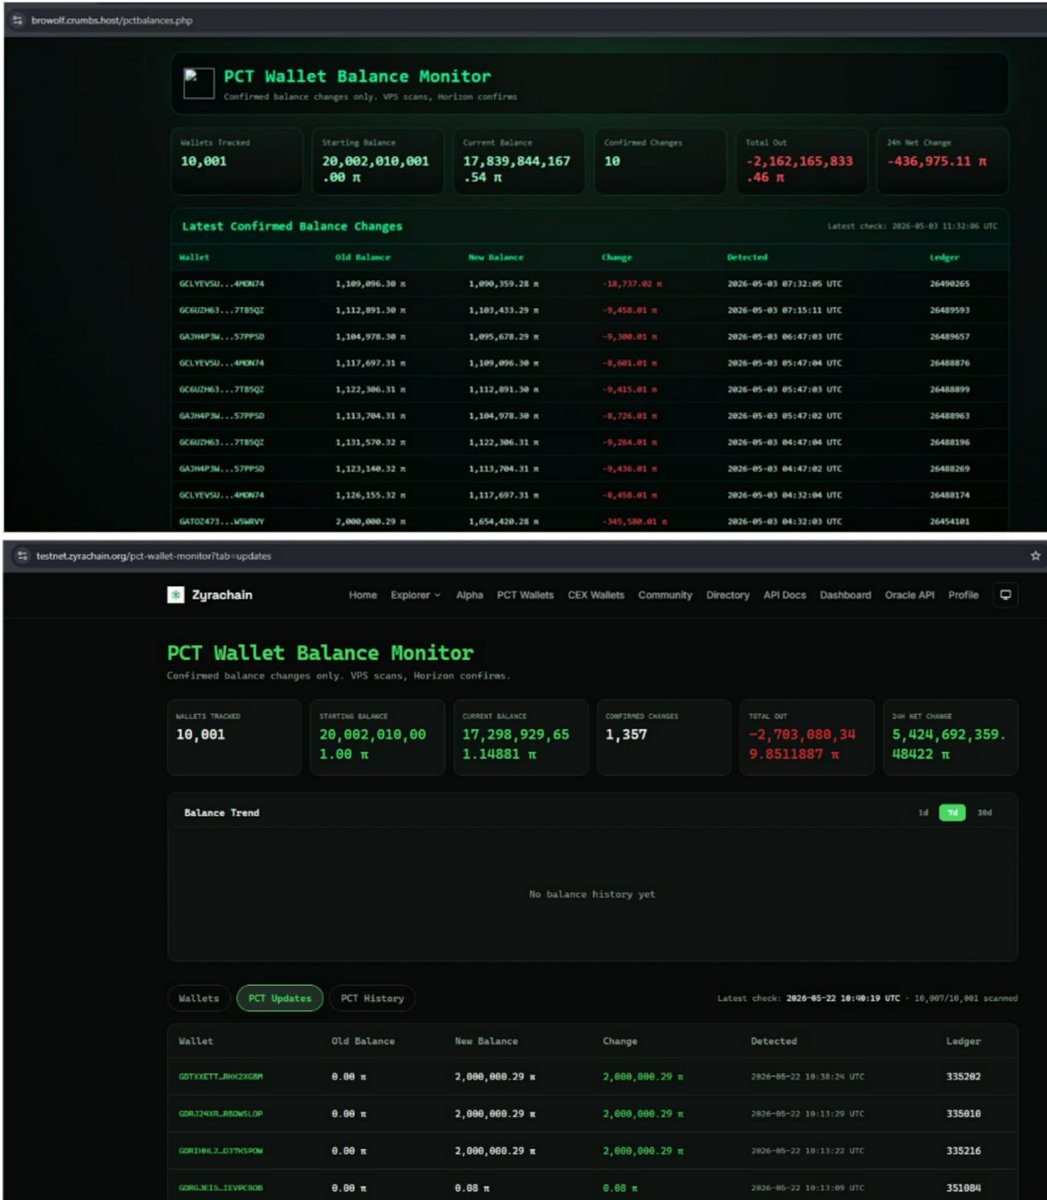The width and height of the screenshot is (1047, 1200).
Task: Click the broken image icon beside PCT Wallet Balance Monitor
Action: [199, 83]
